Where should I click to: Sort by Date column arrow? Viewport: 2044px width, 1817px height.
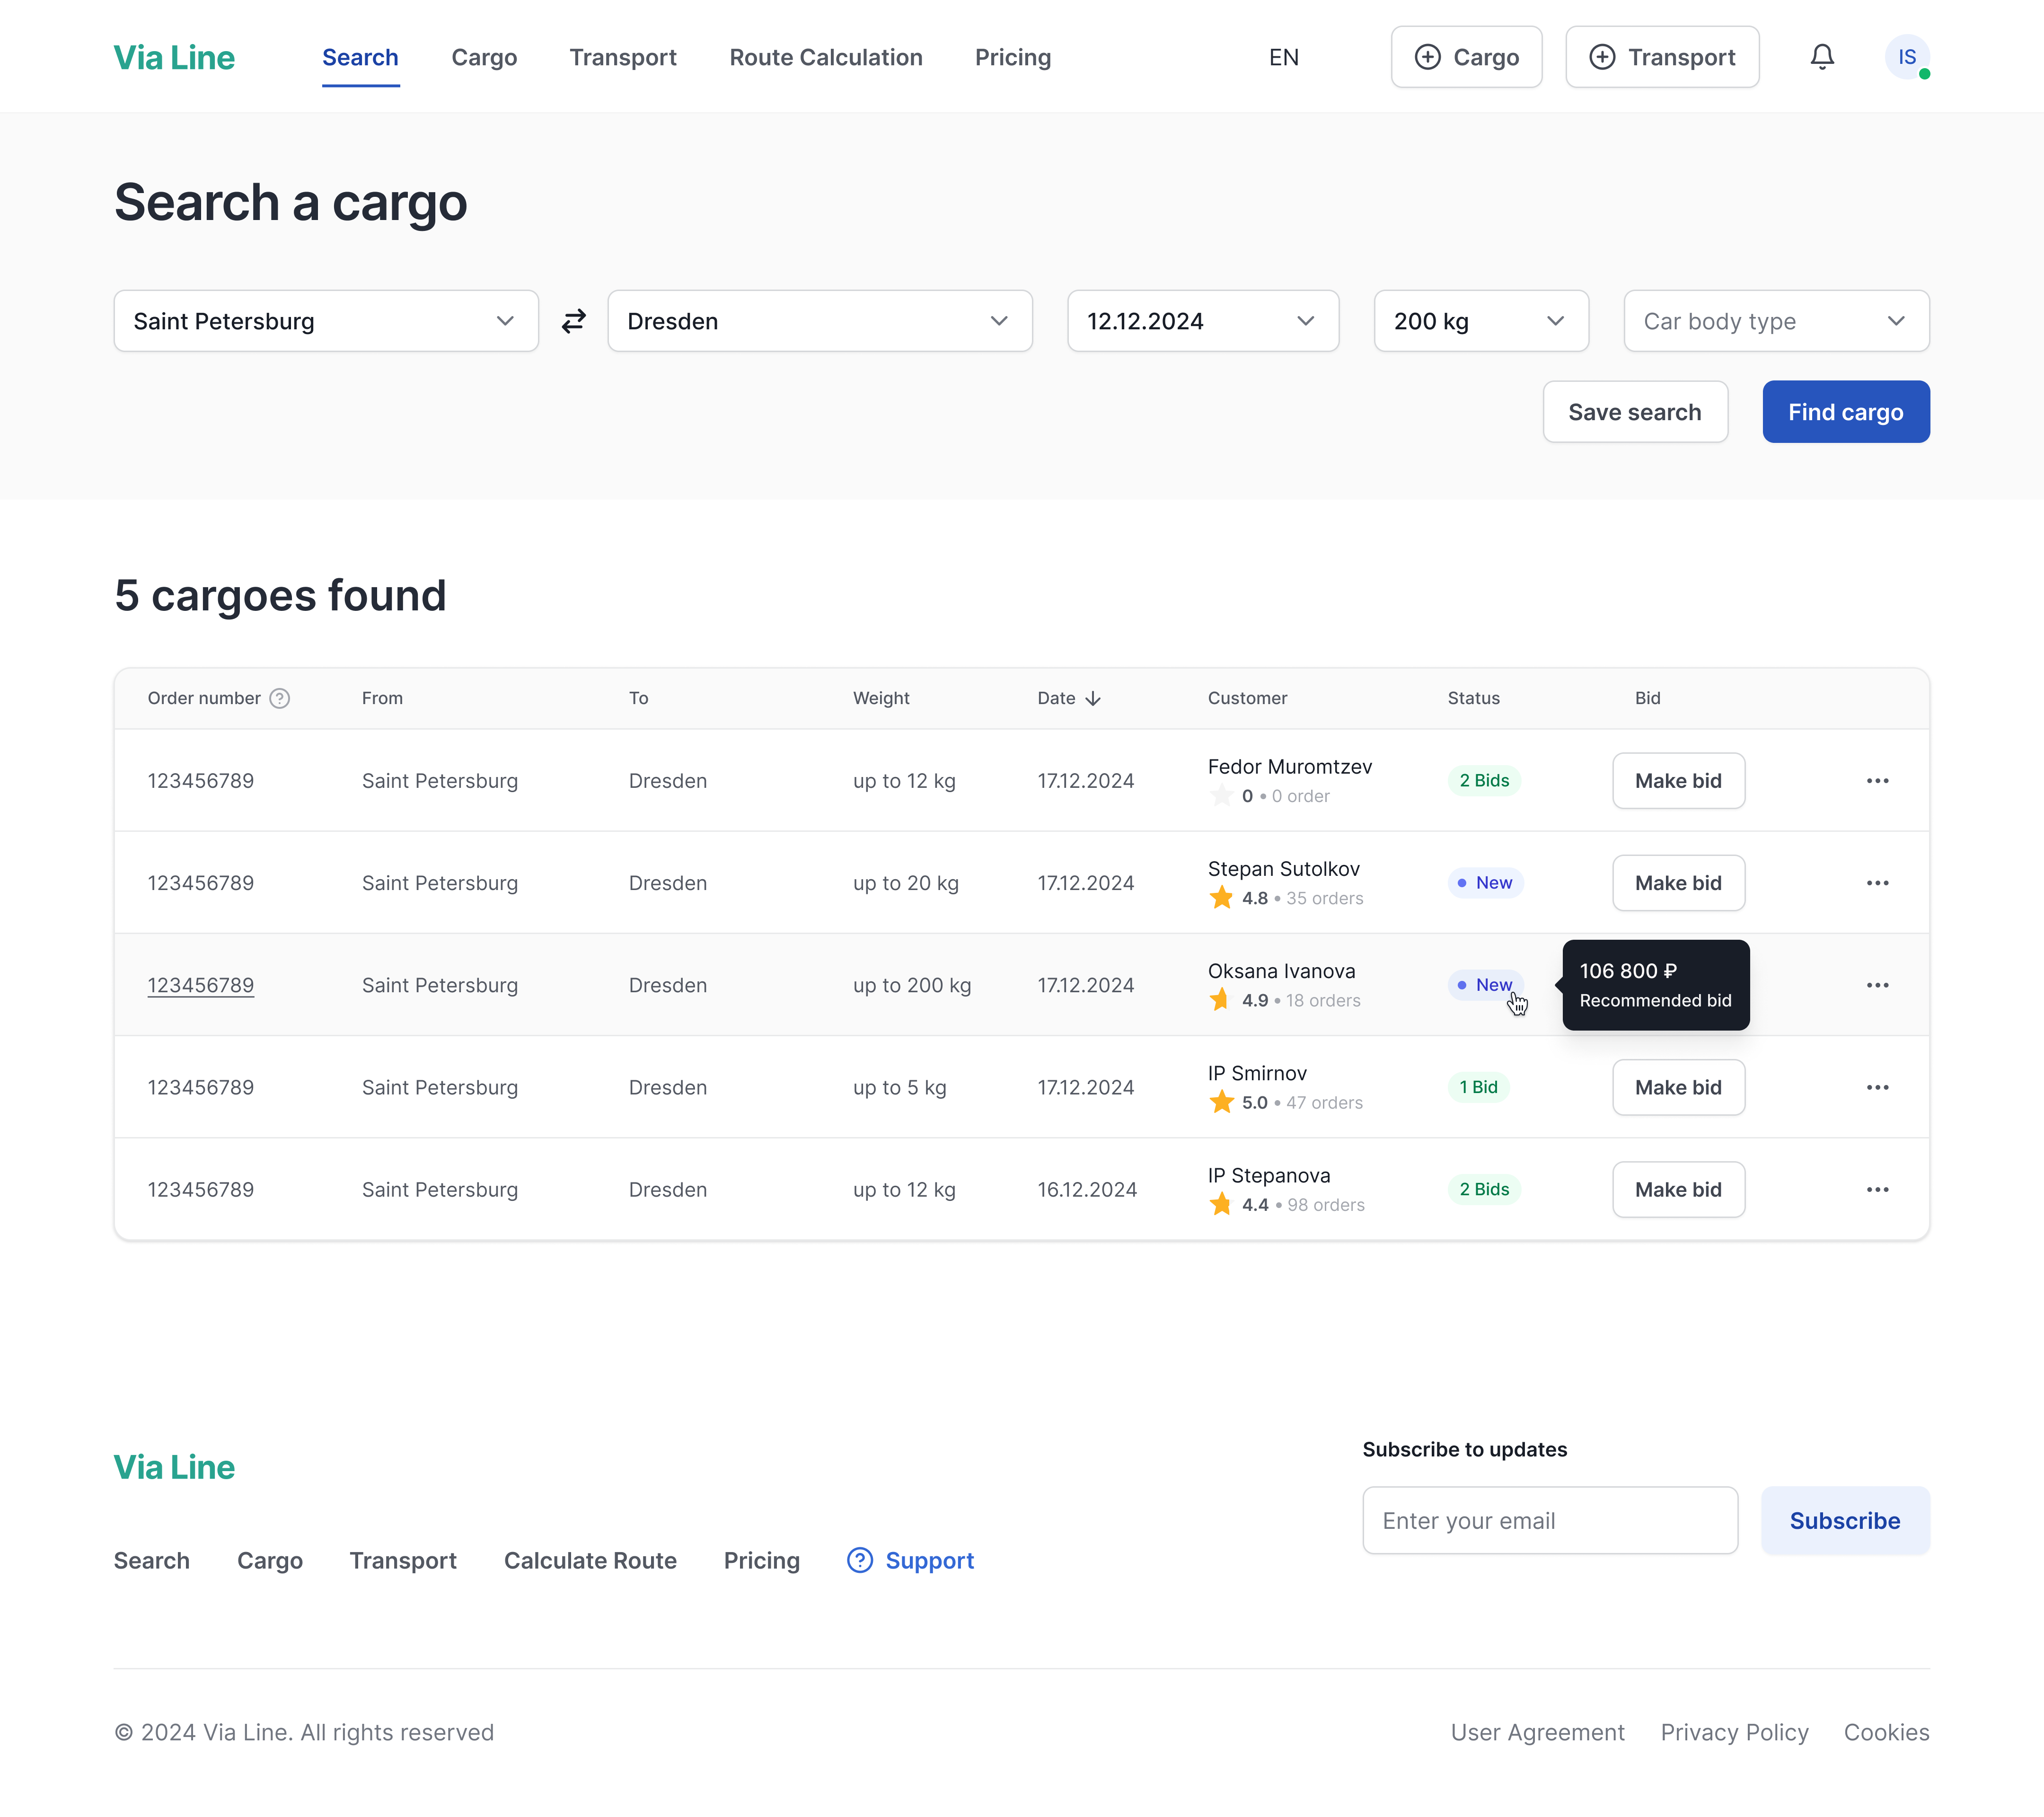point(1093,698)
